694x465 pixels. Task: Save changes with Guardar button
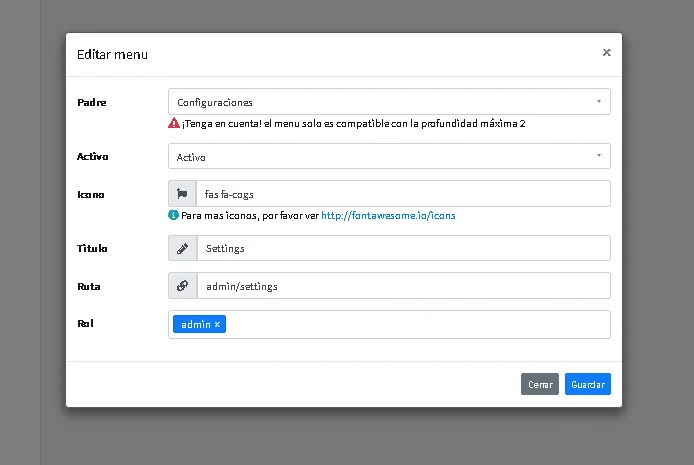(x=588, y=384)
